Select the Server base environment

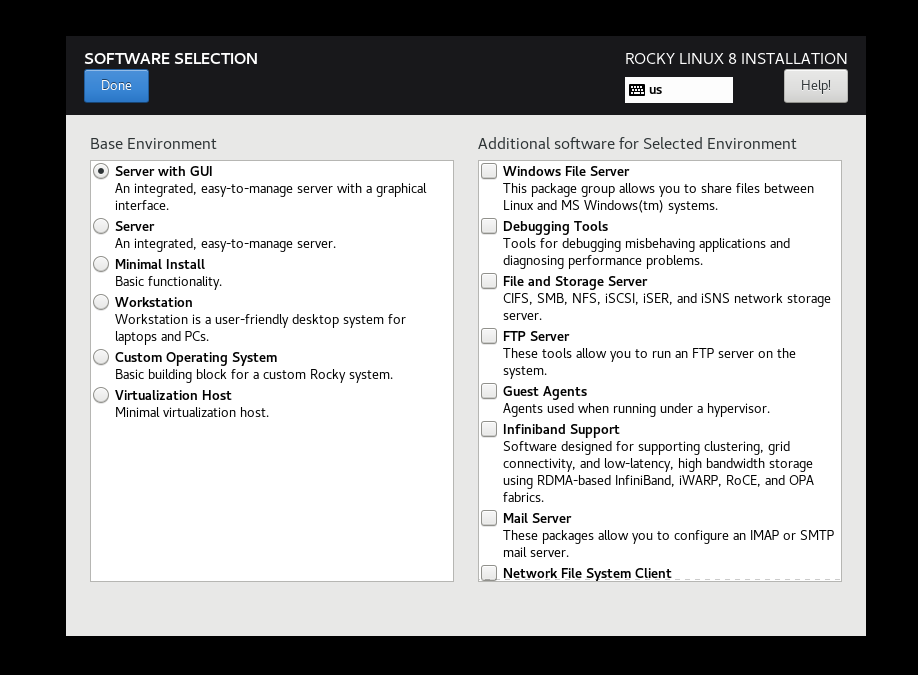[101, 226]
